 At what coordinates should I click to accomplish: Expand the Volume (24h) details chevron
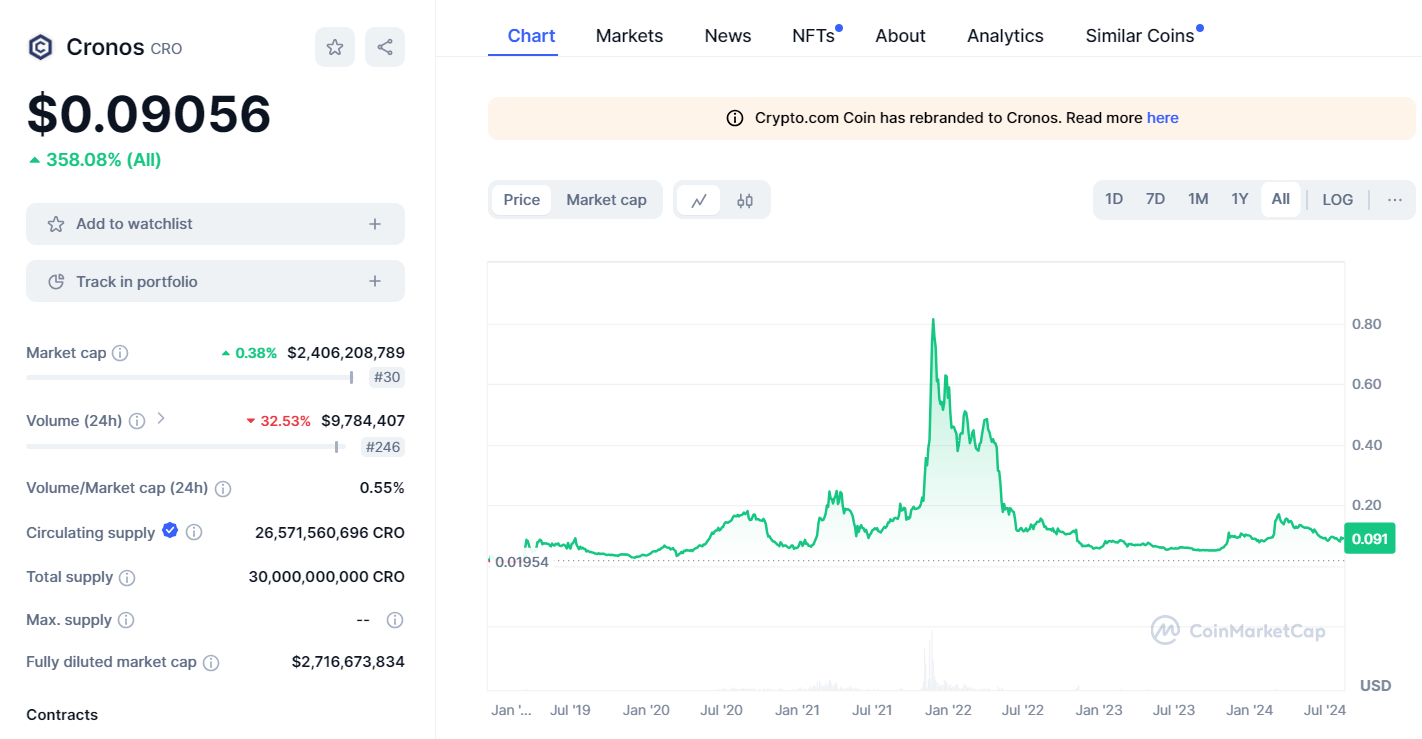161,419
